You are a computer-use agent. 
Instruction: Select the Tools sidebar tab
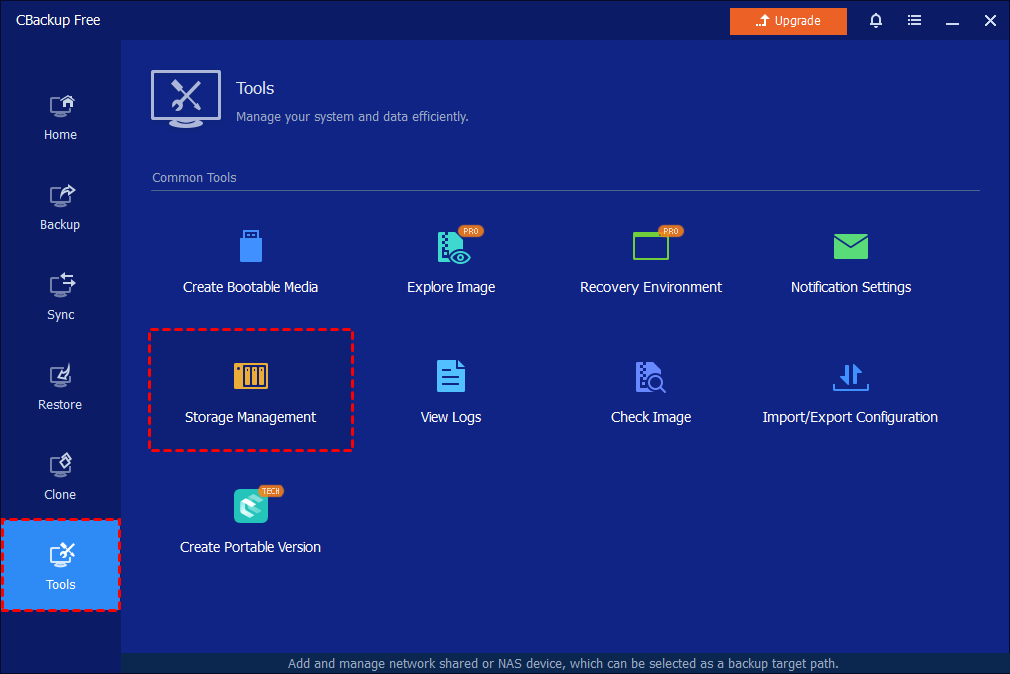(x=60, y=566)
